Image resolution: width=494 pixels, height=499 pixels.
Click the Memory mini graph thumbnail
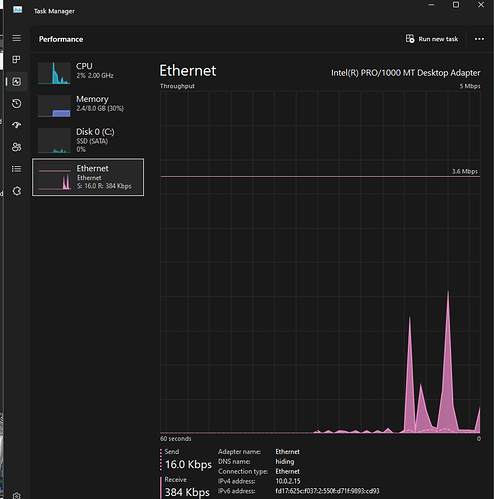coord(54,106)
